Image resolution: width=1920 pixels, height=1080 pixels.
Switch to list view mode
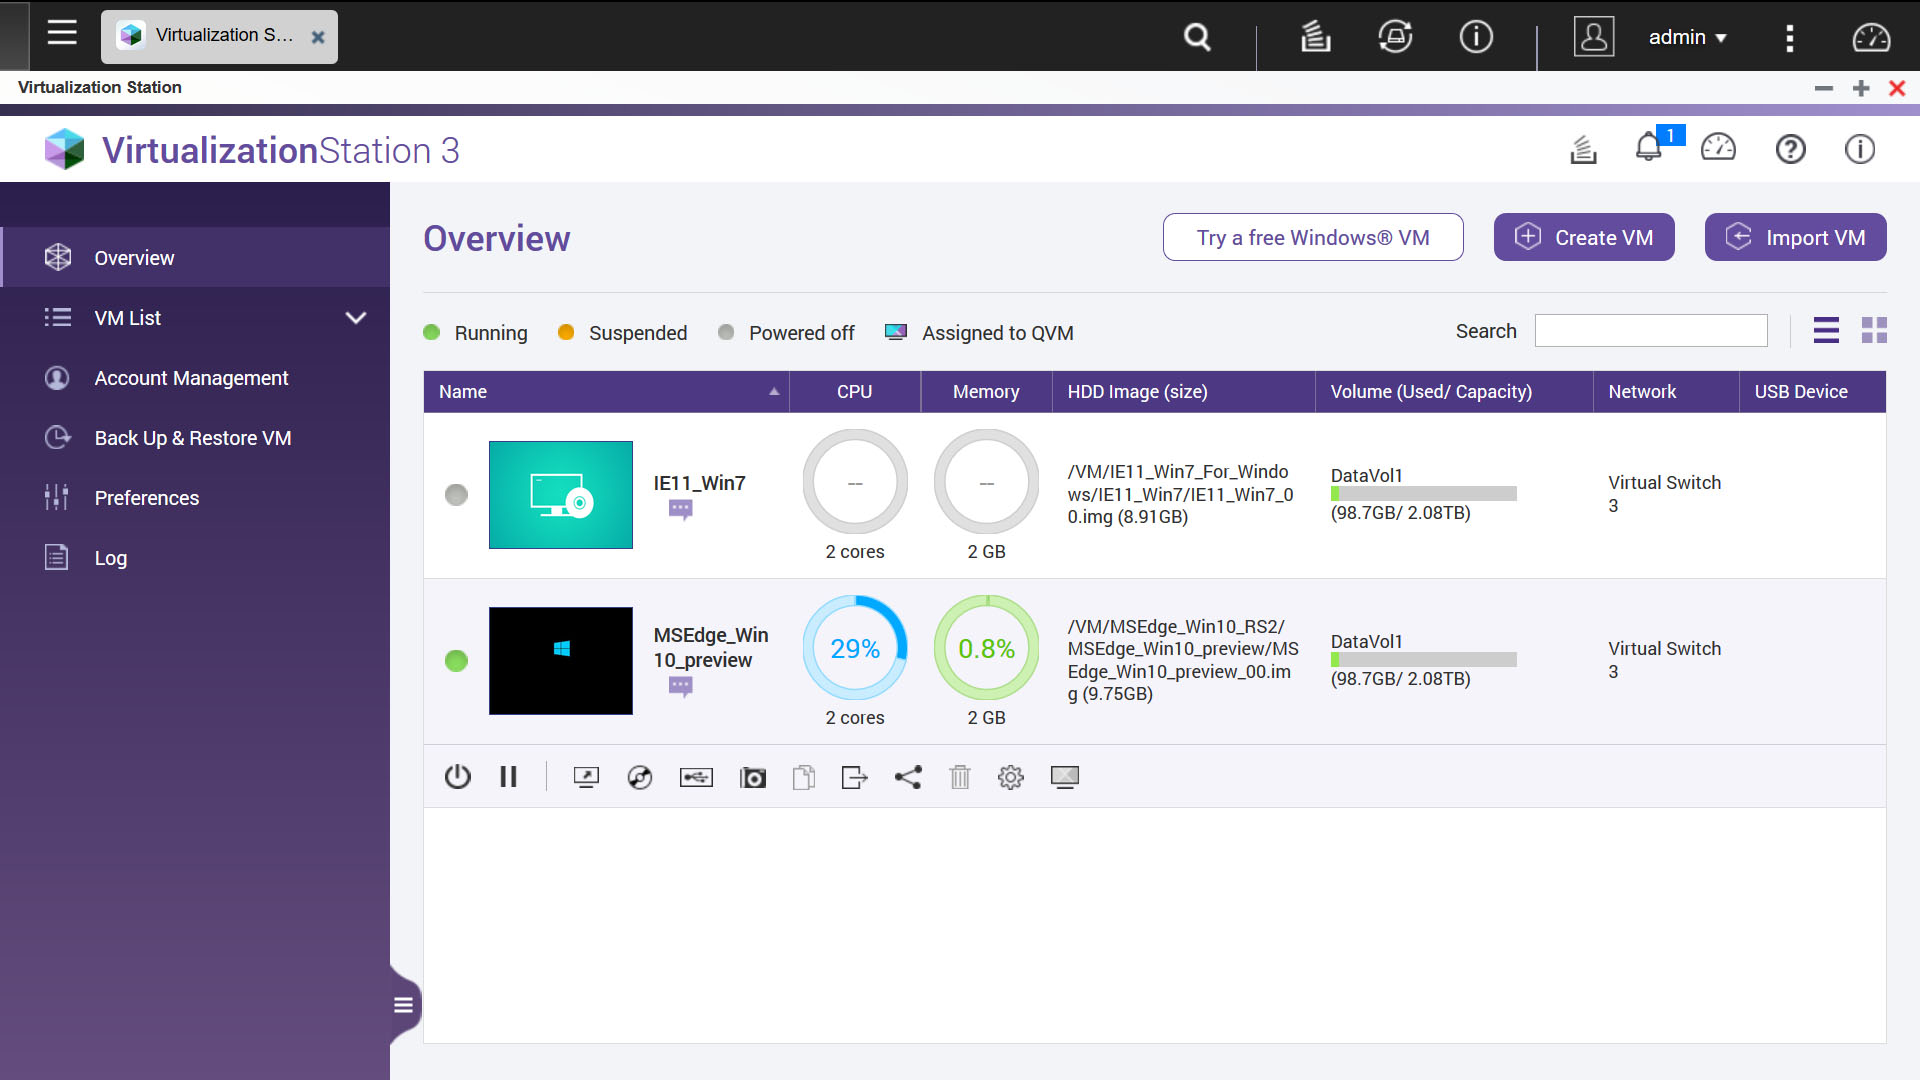point(1826,330)
